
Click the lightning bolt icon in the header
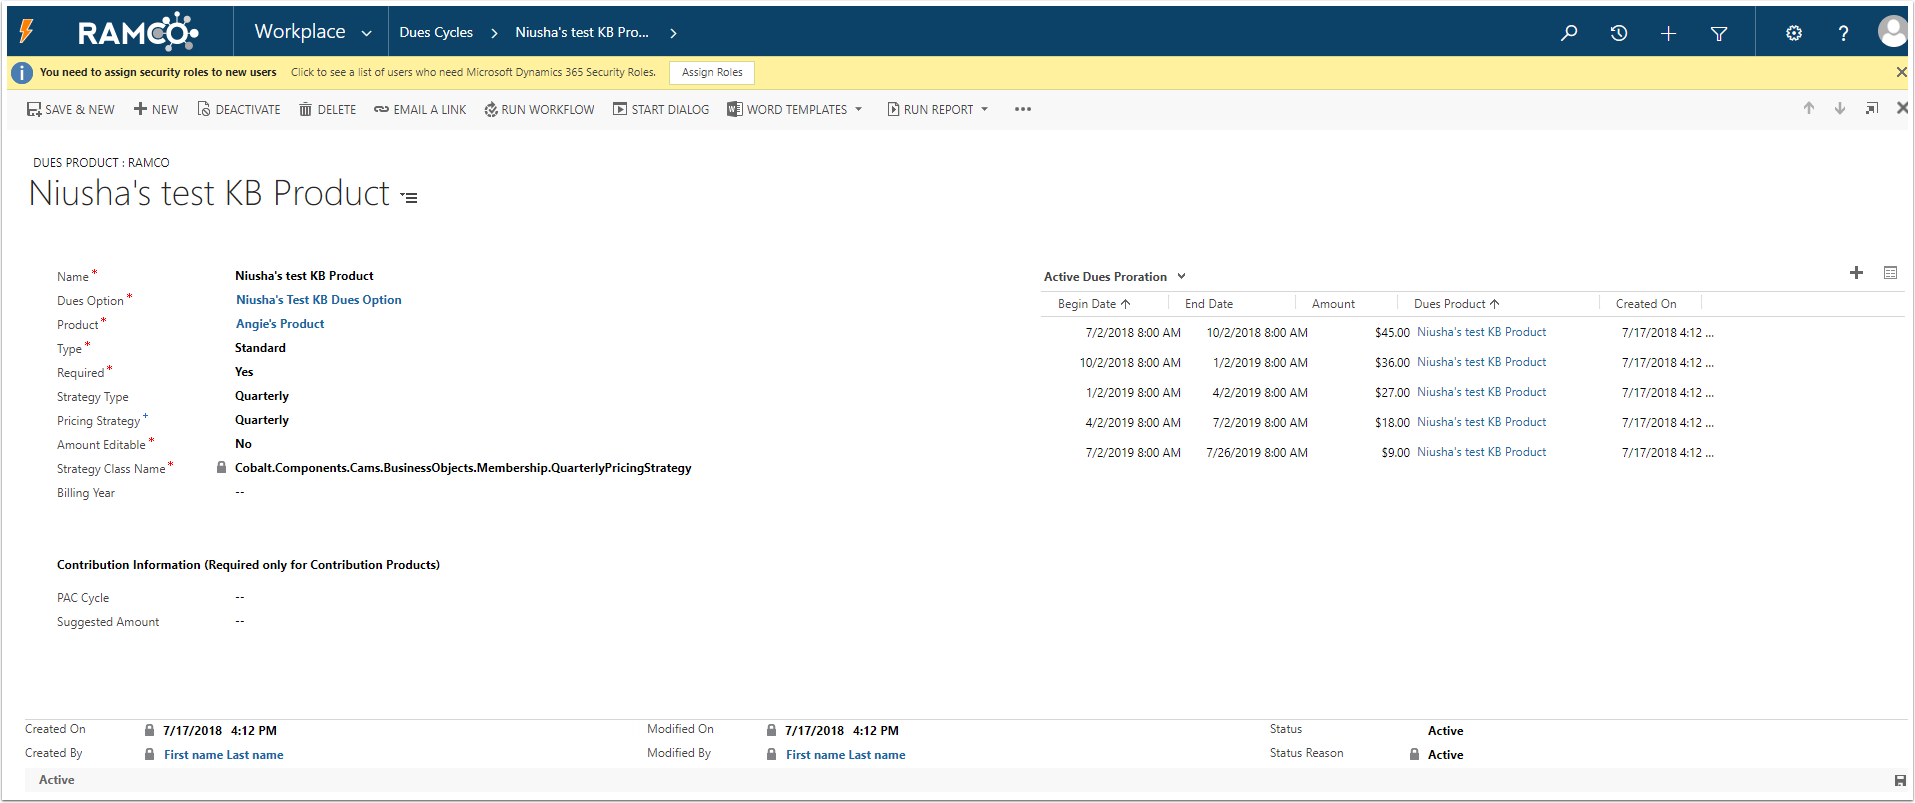point(27,32)
